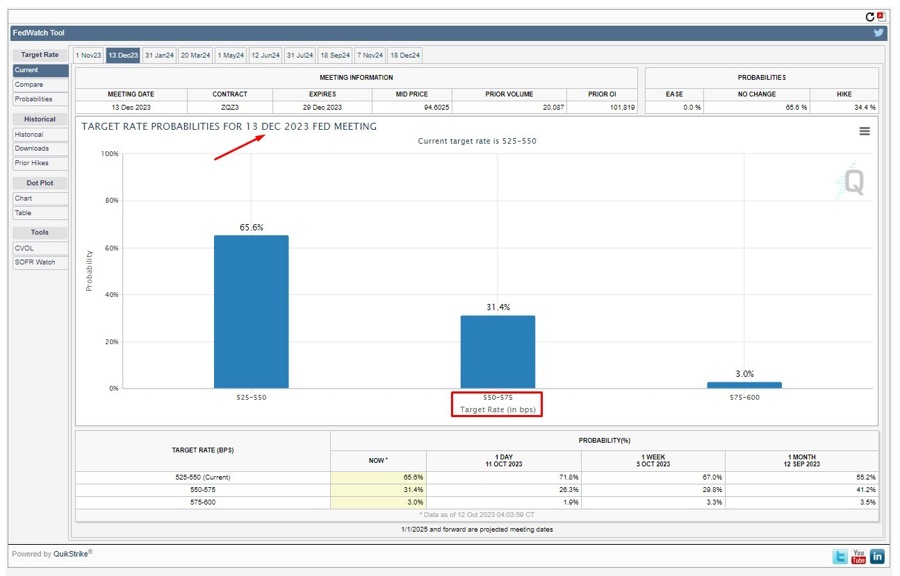Click the 3.0% bar for 575-600
Viewport: 900px width, 576px height.
pyautogui.click(x=744, y=385)
